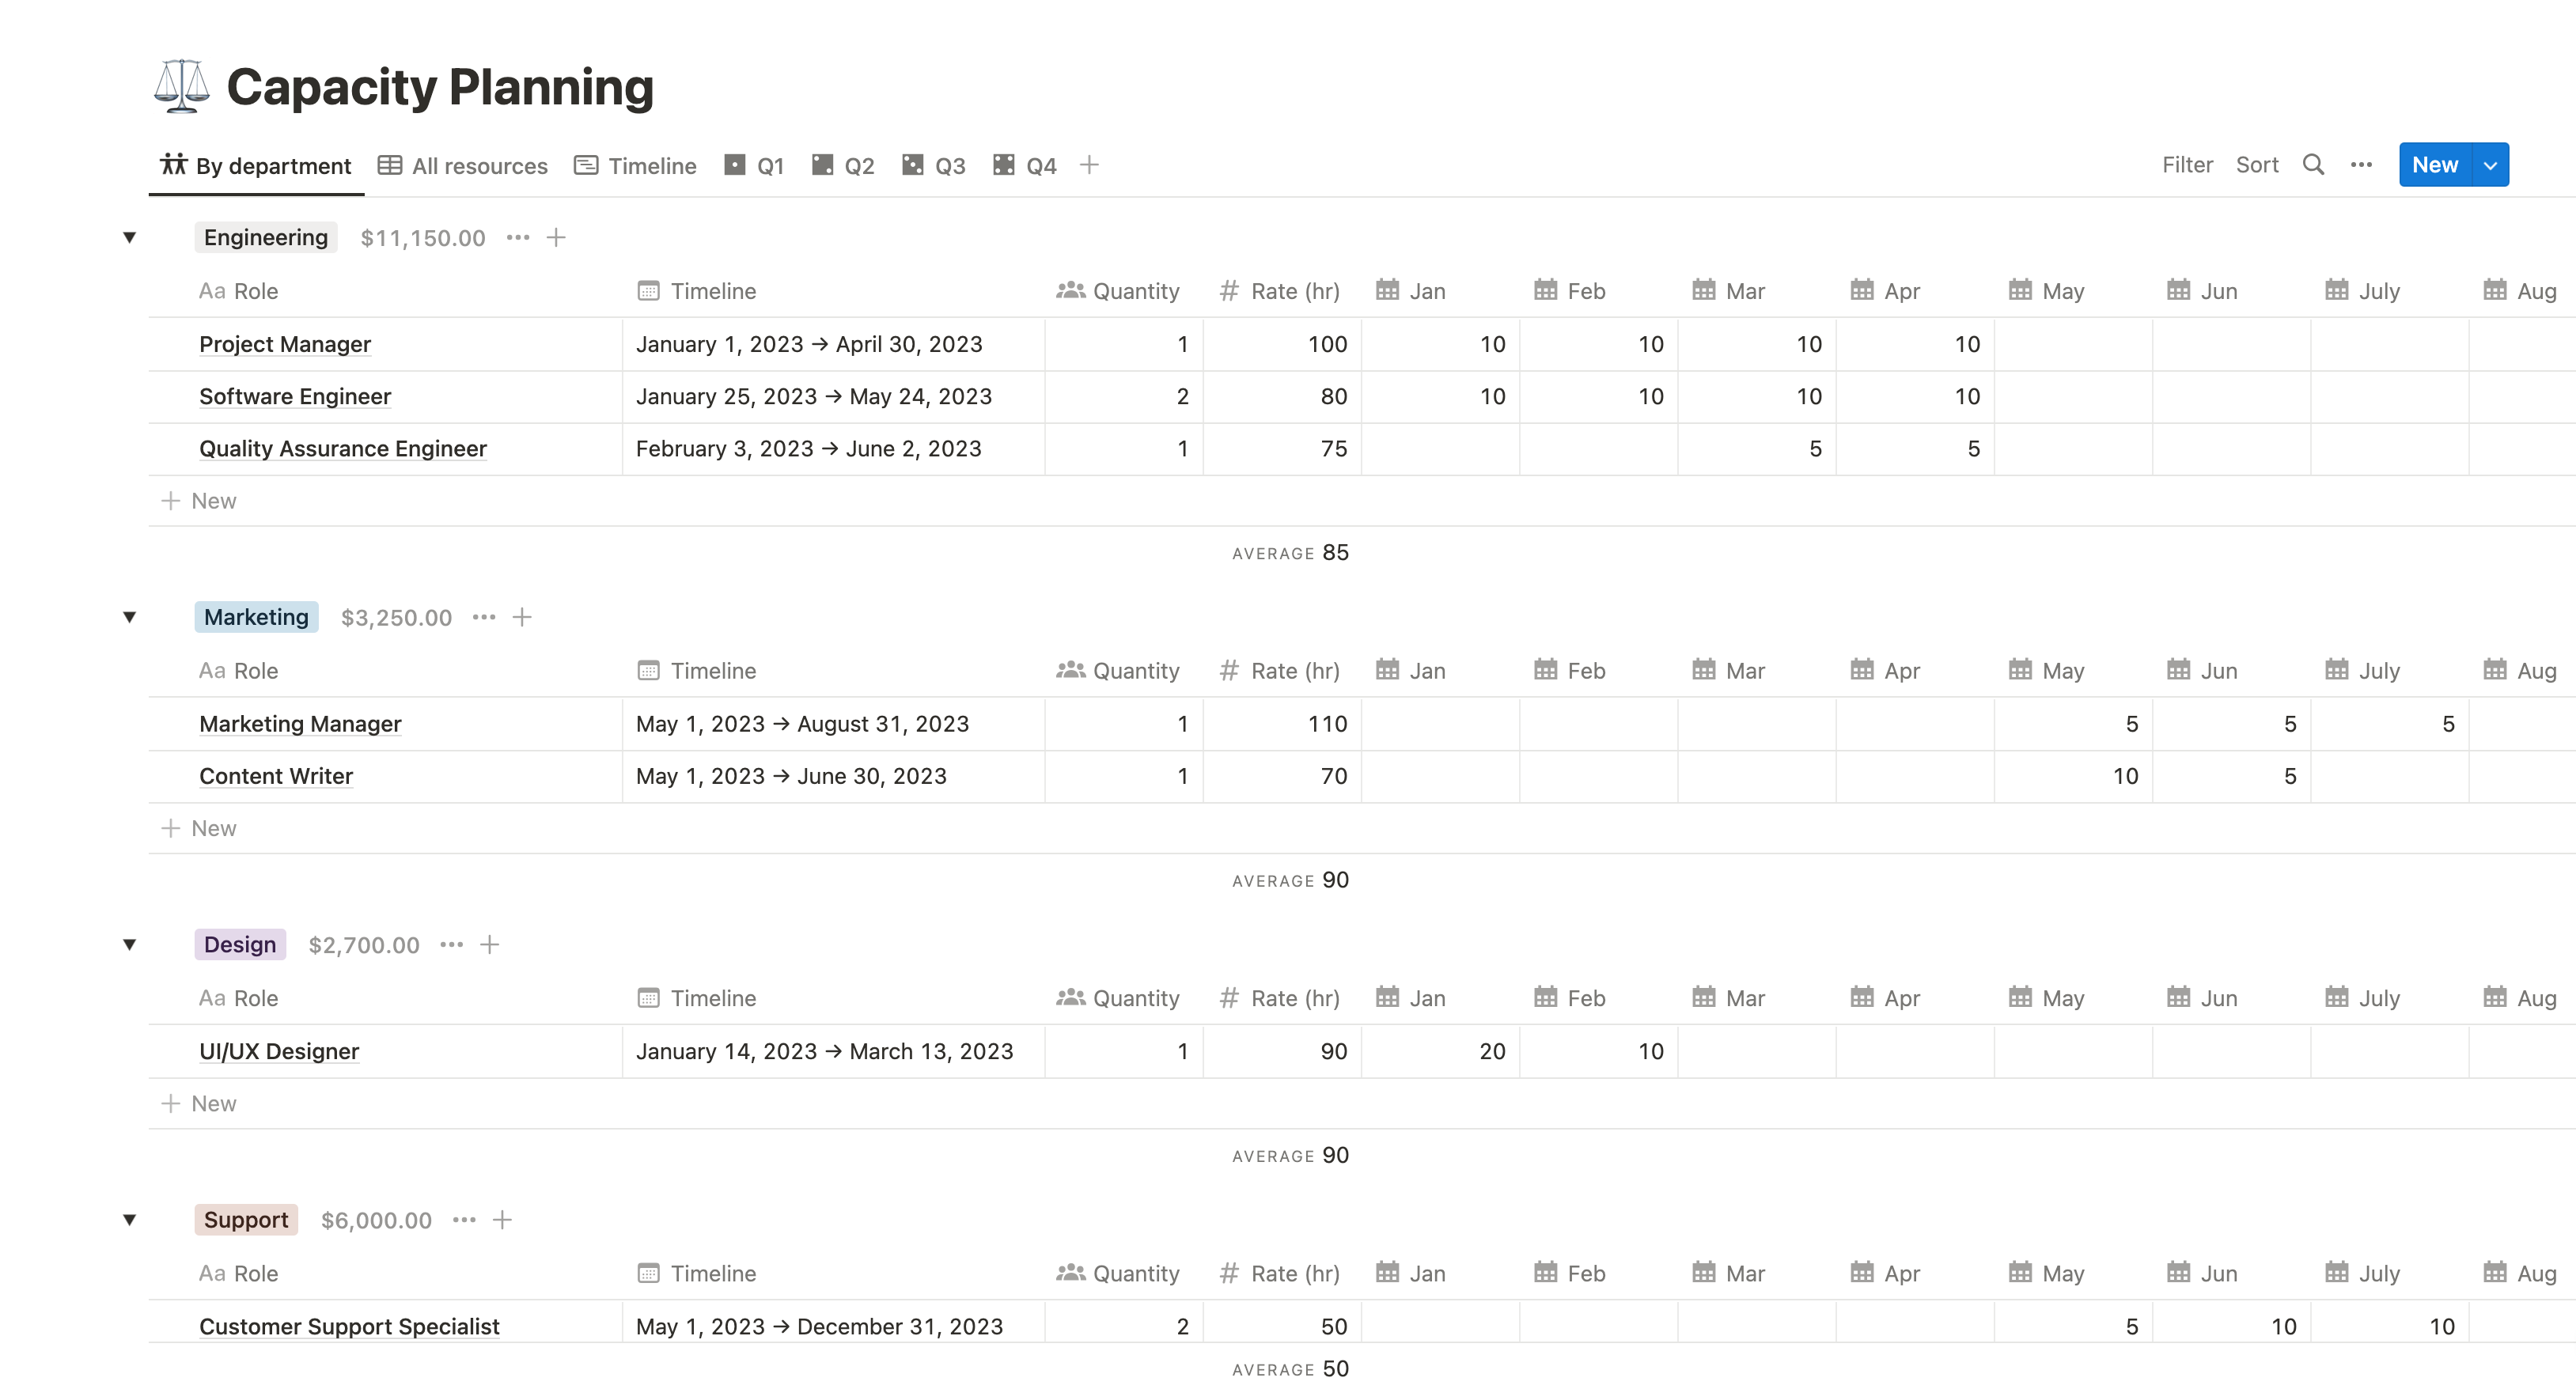Open the Sort menu

(2257, 164)
